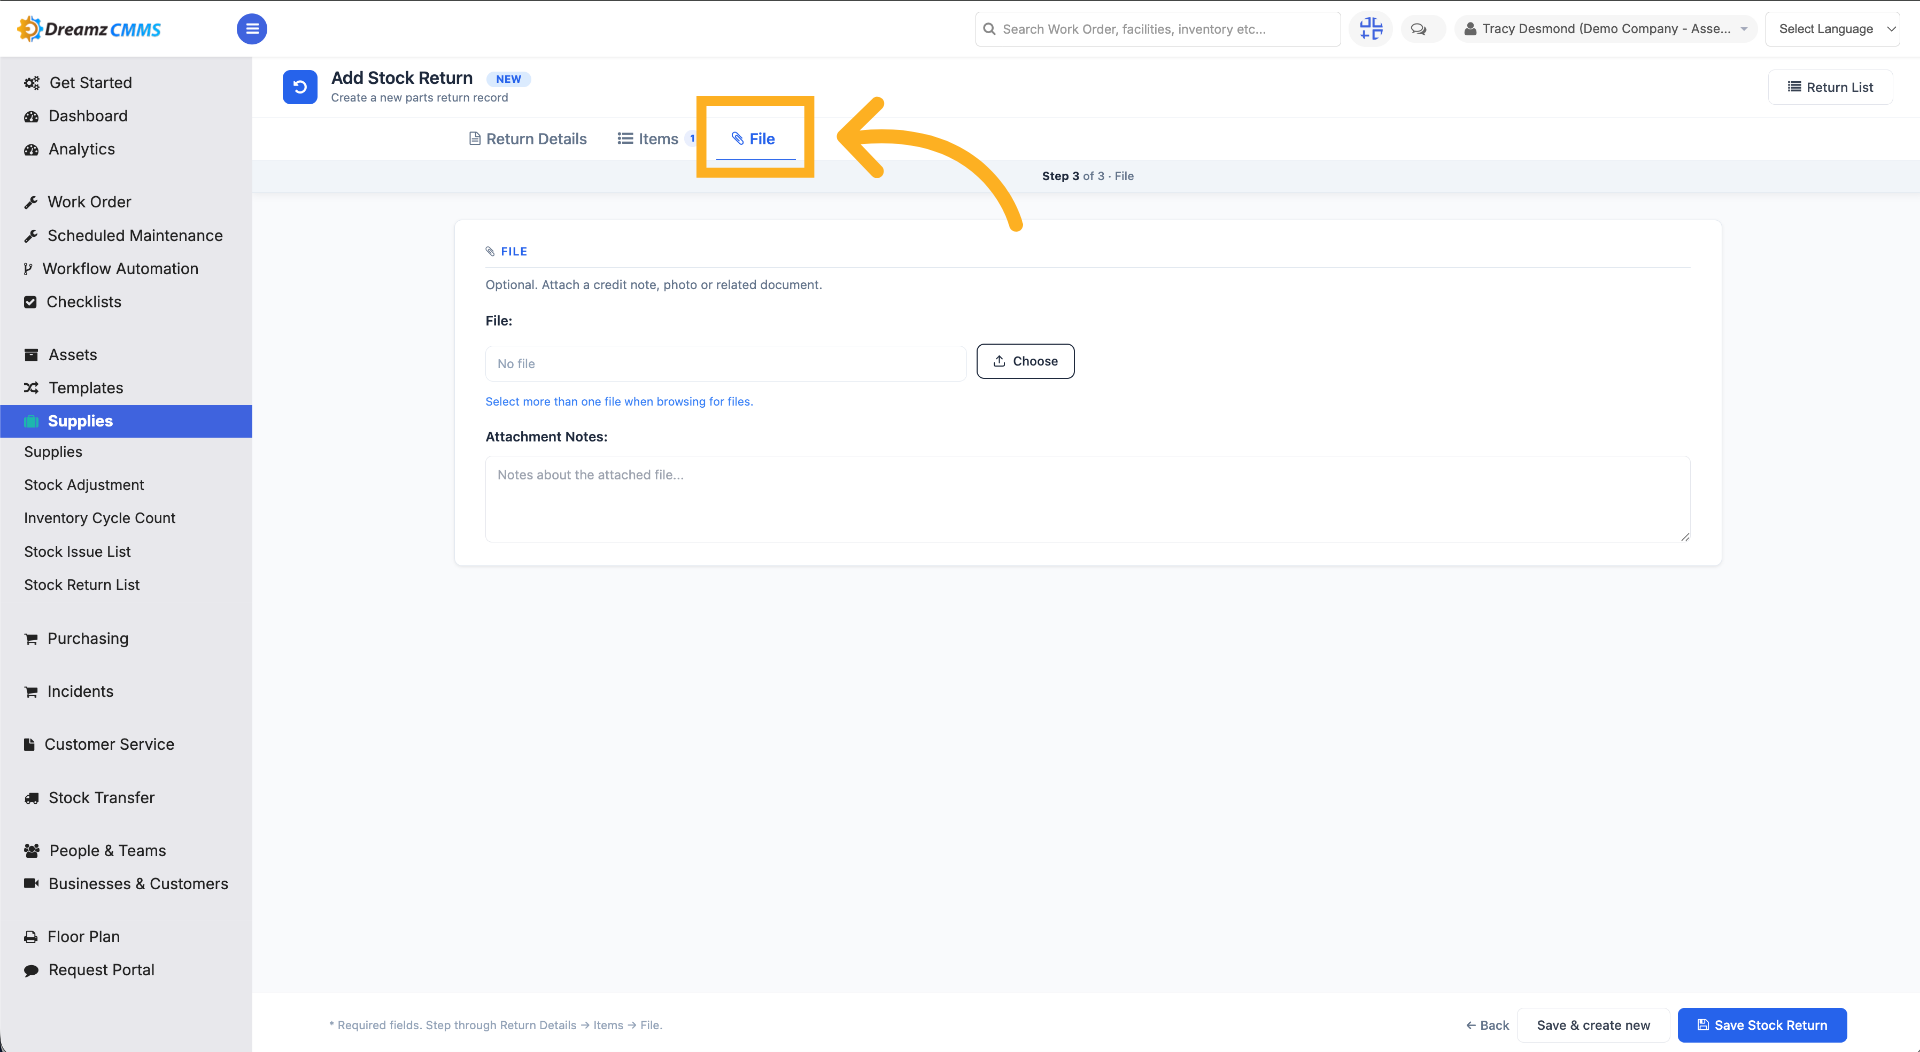Click the DreamzCMMS logo
This screenshot has height=1052, width=1920.
tap(89, 29)
